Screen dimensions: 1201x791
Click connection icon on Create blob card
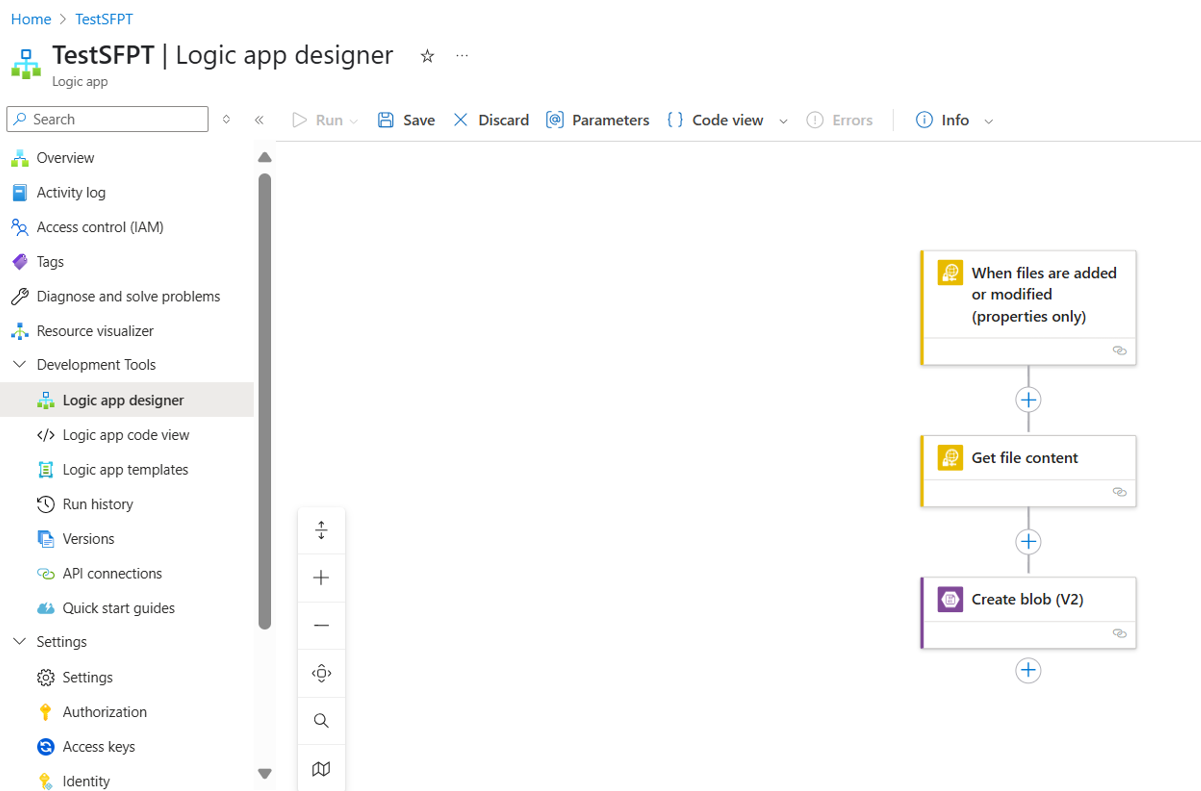click(1119, 634)
